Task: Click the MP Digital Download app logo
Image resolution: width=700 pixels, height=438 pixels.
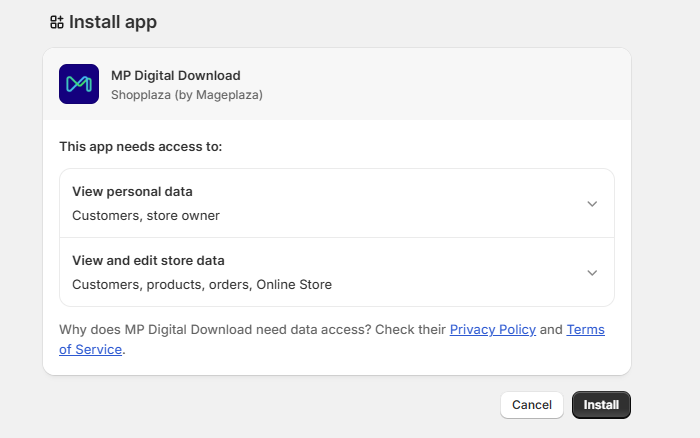Action: tap(79, 84)
